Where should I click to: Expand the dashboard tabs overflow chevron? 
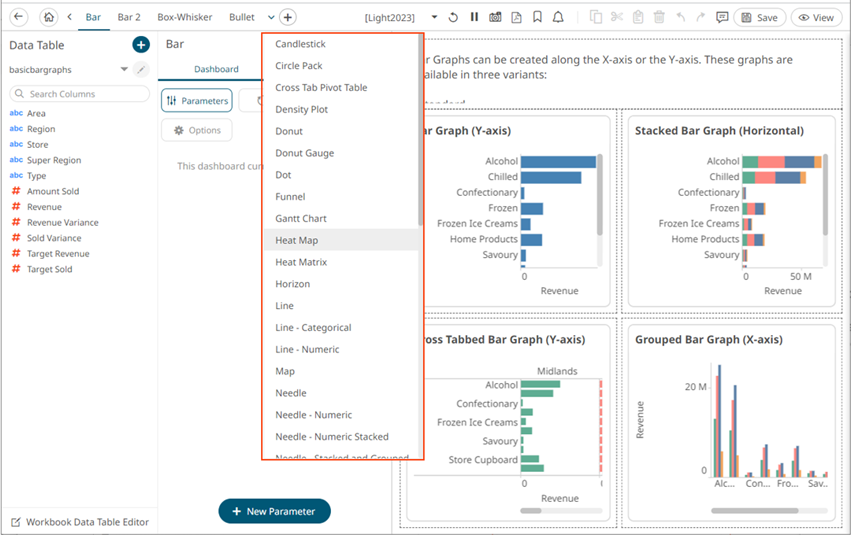tap(271, 18)
